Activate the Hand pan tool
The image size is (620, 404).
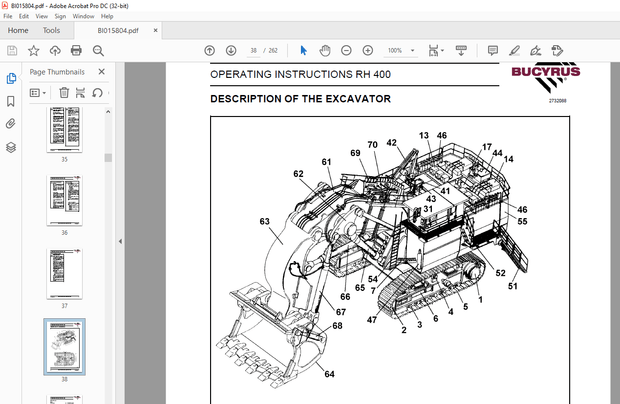[x=325, y=51]
